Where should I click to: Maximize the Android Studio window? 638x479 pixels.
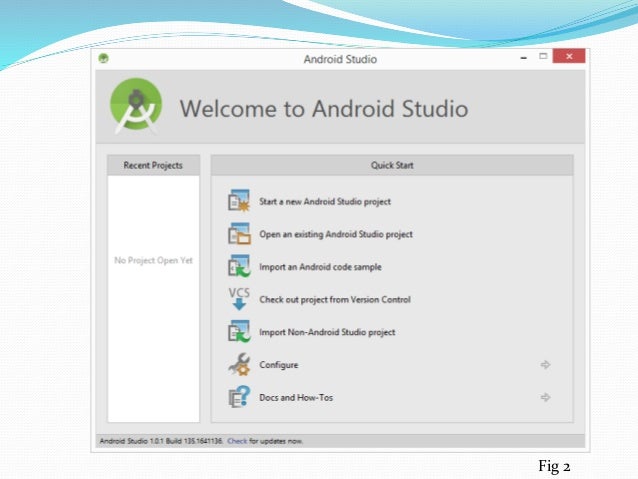pos(543,56)
